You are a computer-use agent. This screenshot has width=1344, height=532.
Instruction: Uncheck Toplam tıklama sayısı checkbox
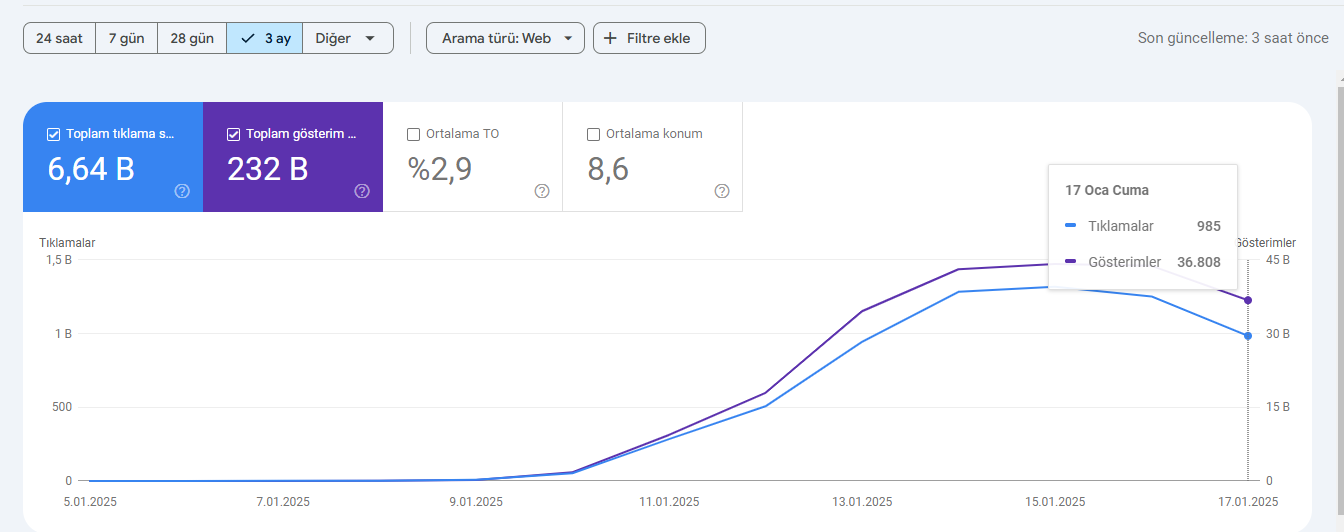(x=53, y=134)
